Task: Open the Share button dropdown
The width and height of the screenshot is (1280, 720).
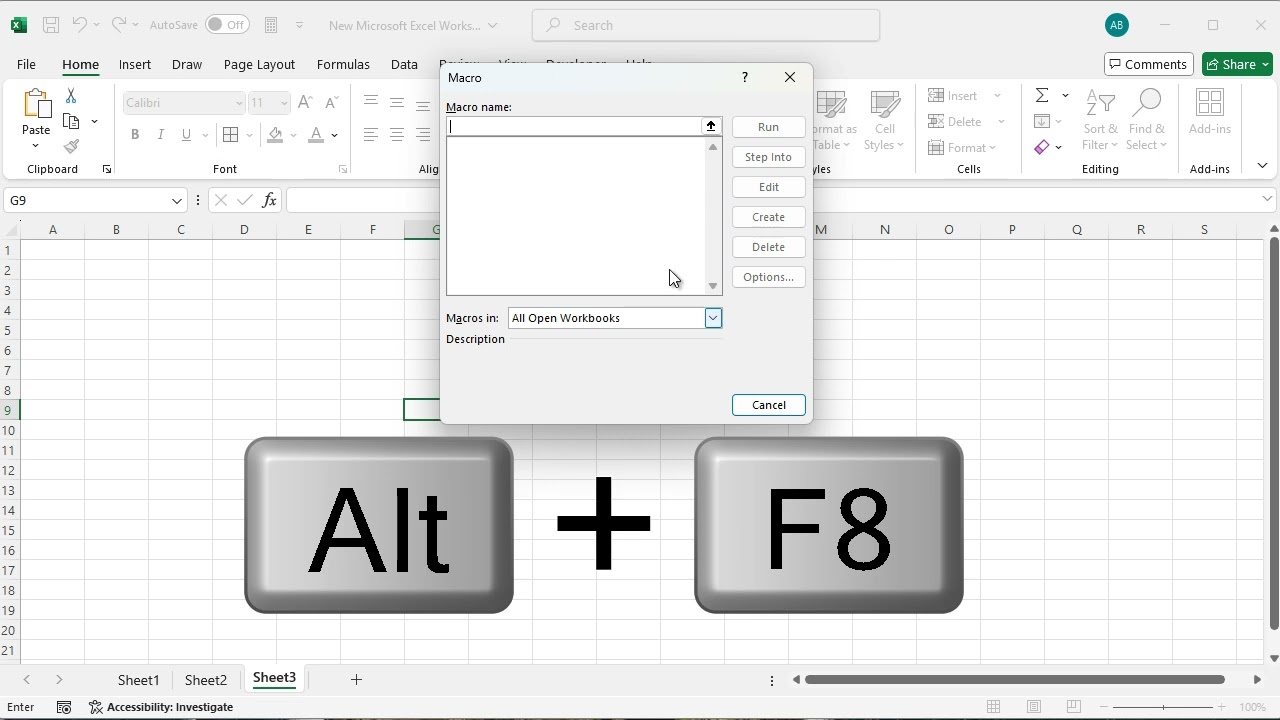Action: (x=1265, y=64)
